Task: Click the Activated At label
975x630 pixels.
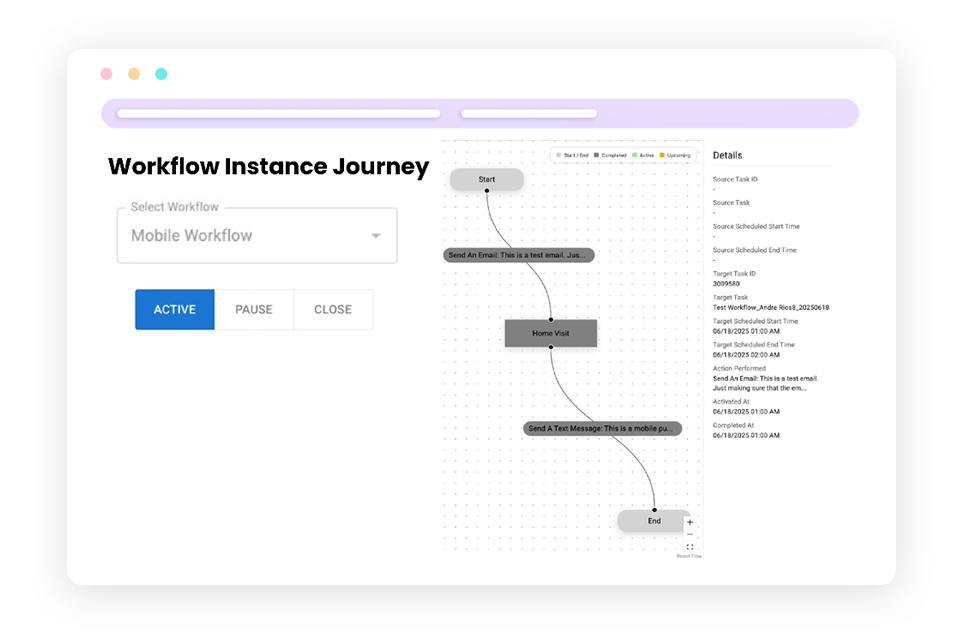Action: pos(731,402)
